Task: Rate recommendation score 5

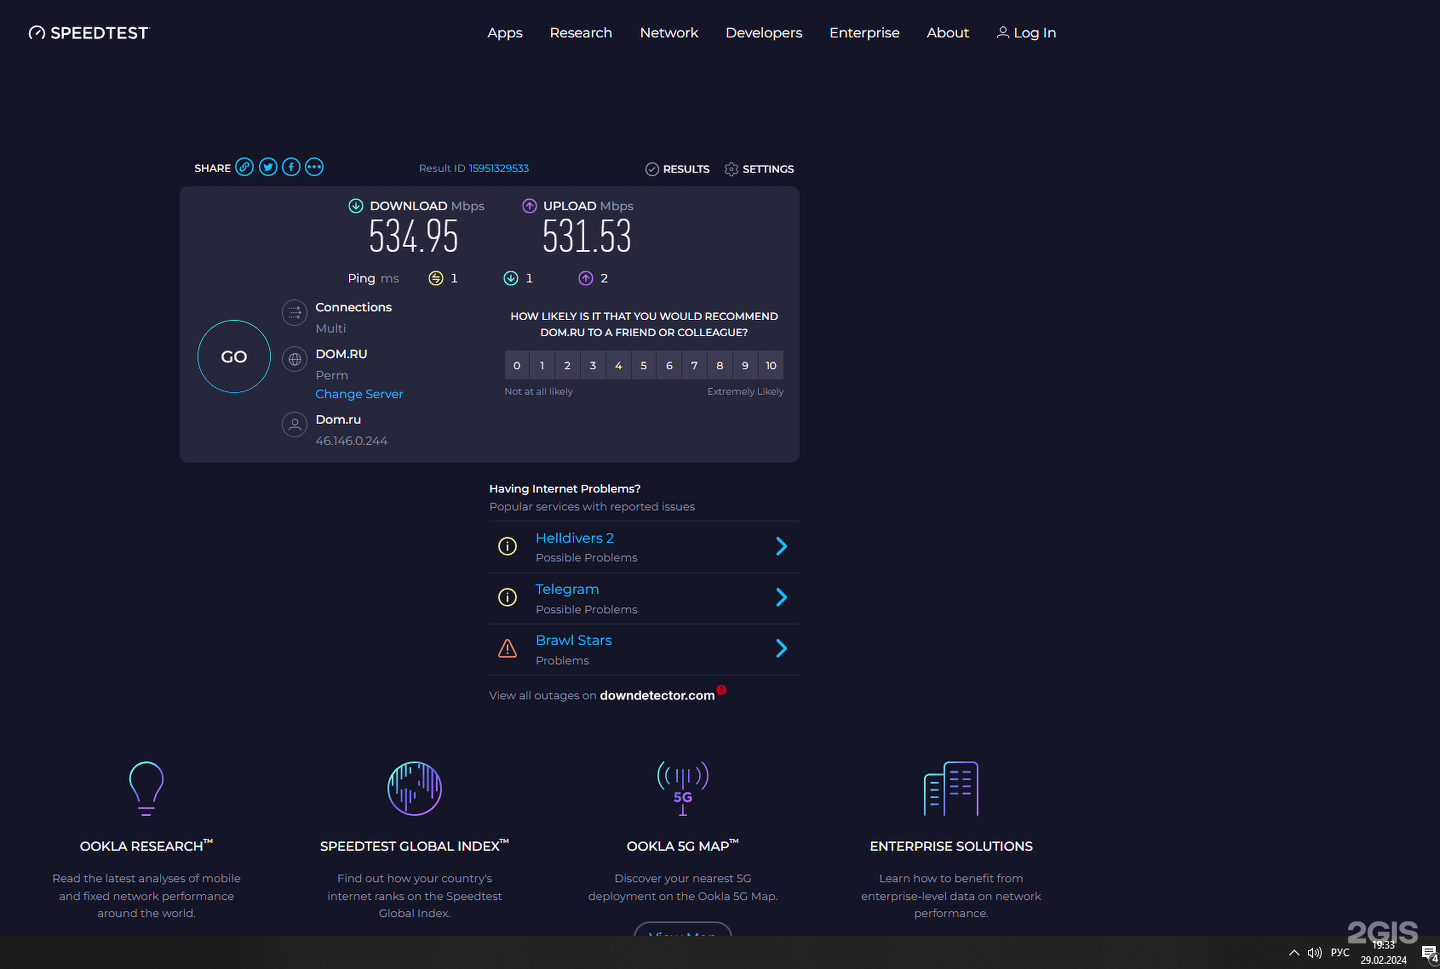Action: [x=644, y=365]
